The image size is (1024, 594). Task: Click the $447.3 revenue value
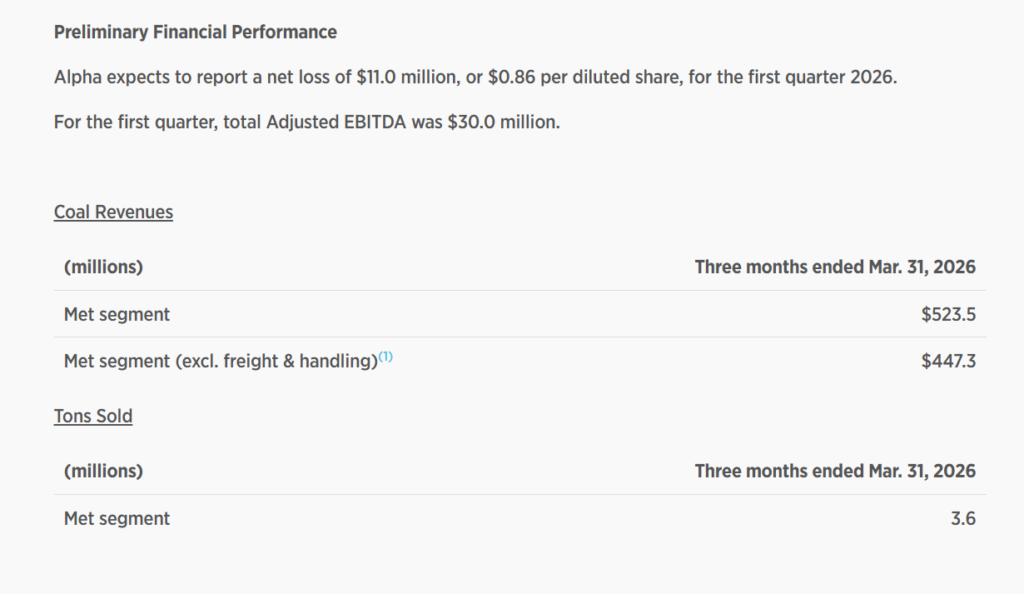[948, 361]
